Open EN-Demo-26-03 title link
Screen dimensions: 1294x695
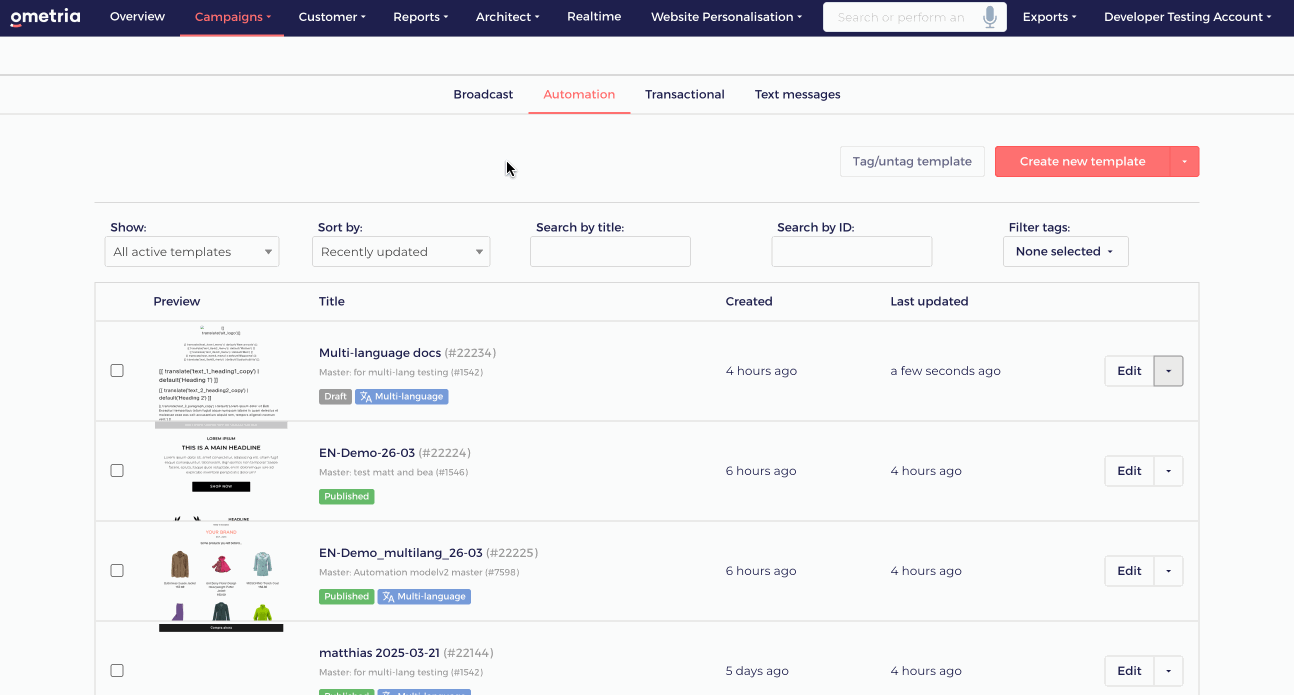pyautogui.click(x=367, y=453)
